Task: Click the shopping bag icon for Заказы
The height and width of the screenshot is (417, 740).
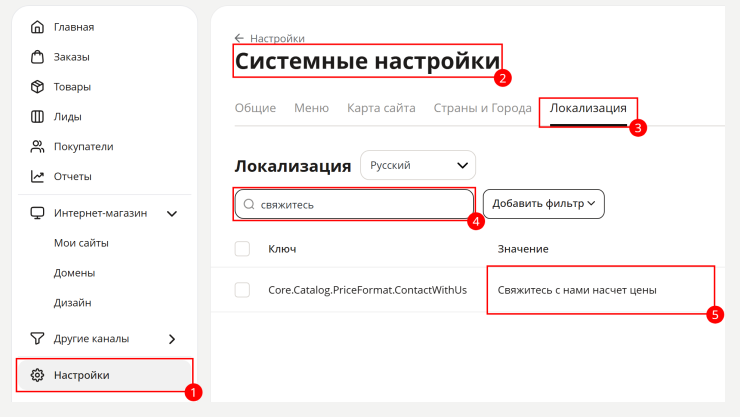Action: click(x=37, y=57)
